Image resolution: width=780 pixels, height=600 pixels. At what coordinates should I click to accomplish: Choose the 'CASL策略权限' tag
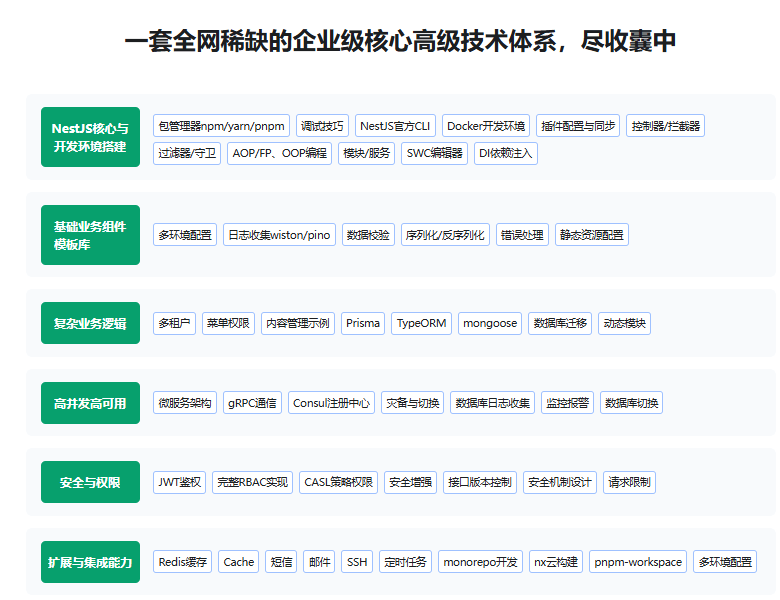click(x=339, y=482)
